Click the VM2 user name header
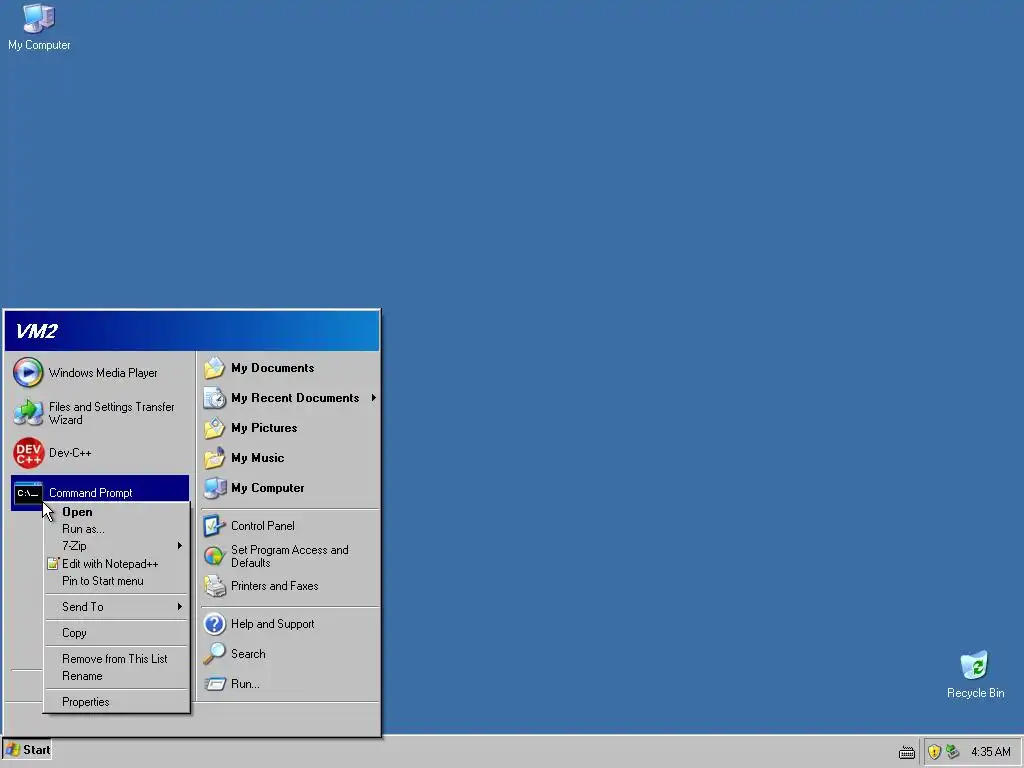 click(37, 331)
